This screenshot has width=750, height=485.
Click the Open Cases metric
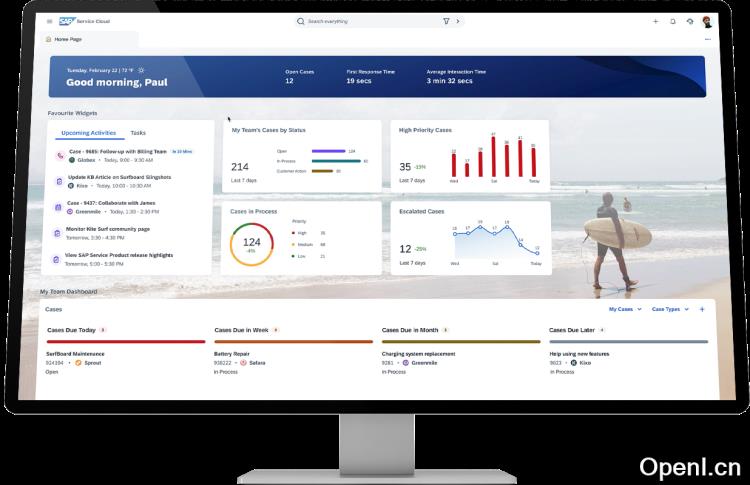click(x=299, y=77)
